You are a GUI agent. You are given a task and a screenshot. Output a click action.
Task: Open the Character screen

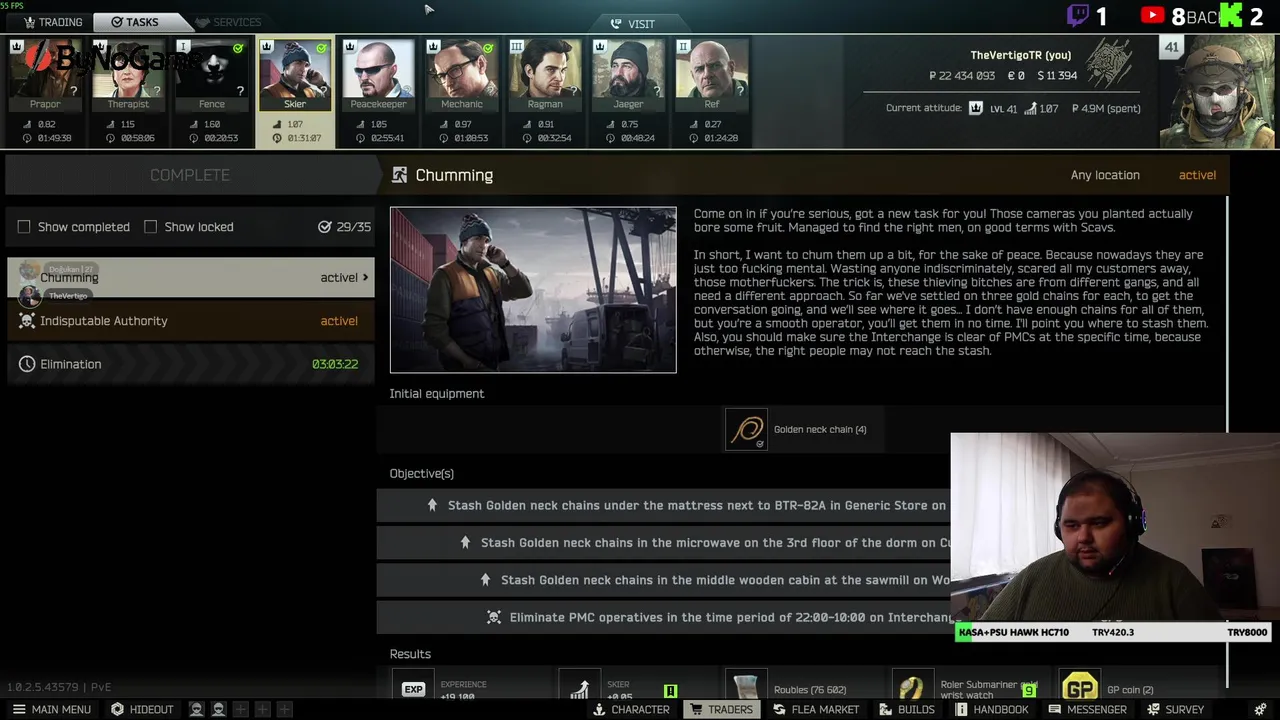tap(631, 709)
